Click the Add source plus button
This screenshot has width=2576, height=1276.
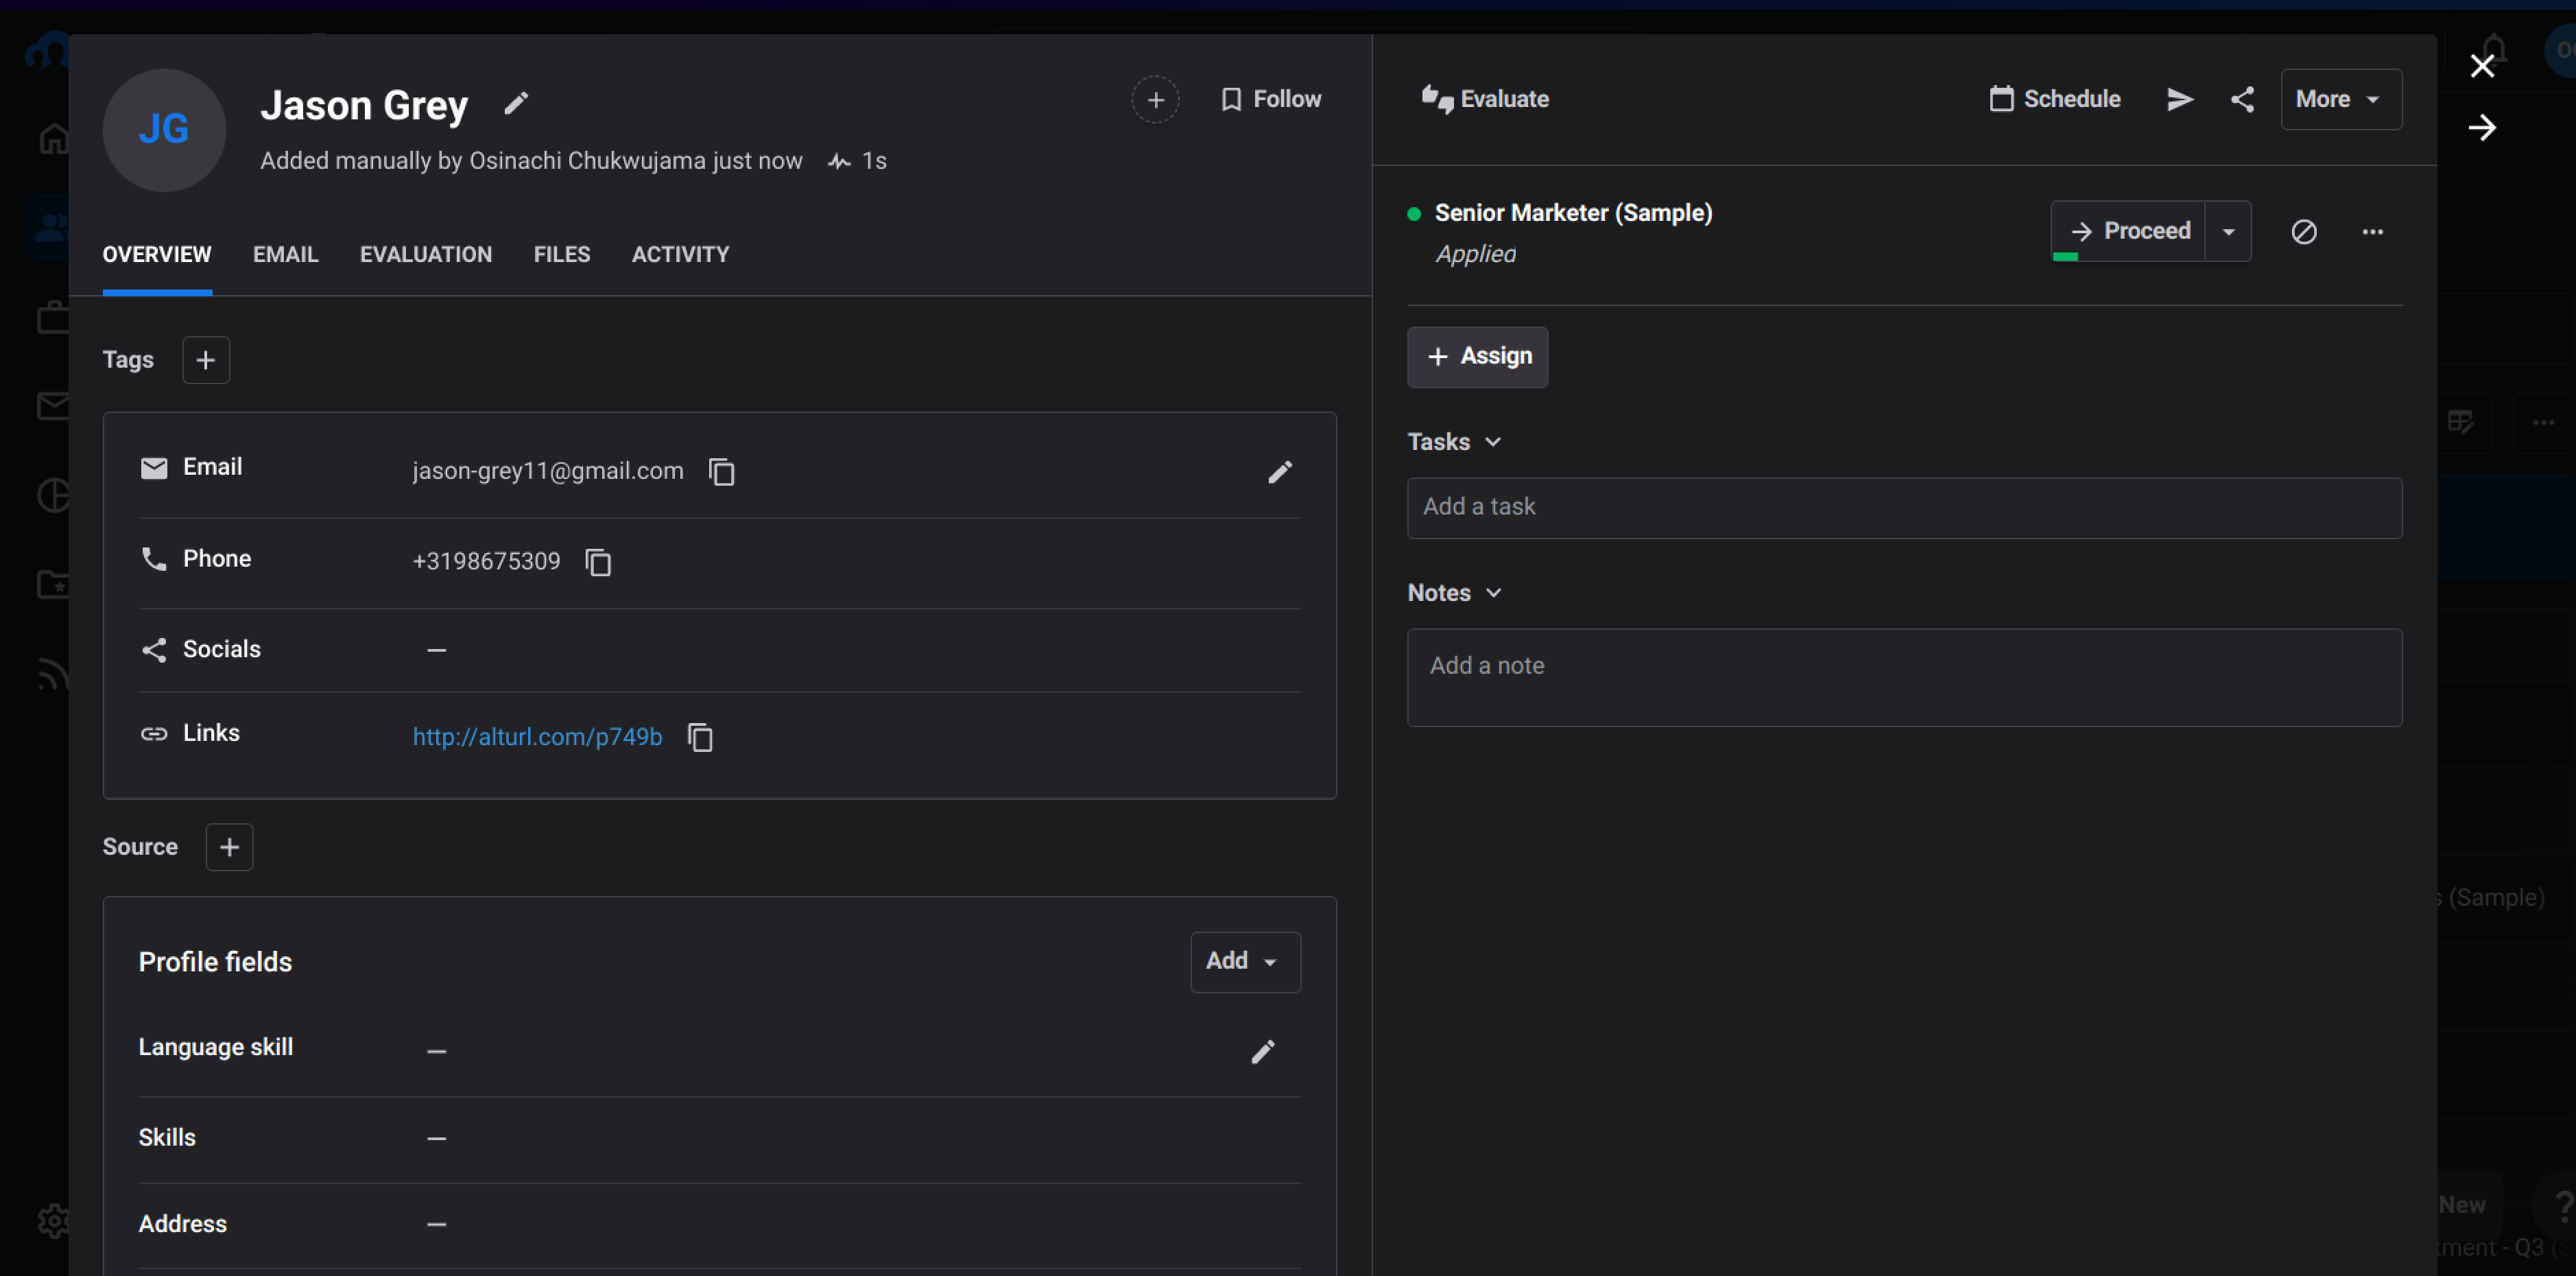228,845
